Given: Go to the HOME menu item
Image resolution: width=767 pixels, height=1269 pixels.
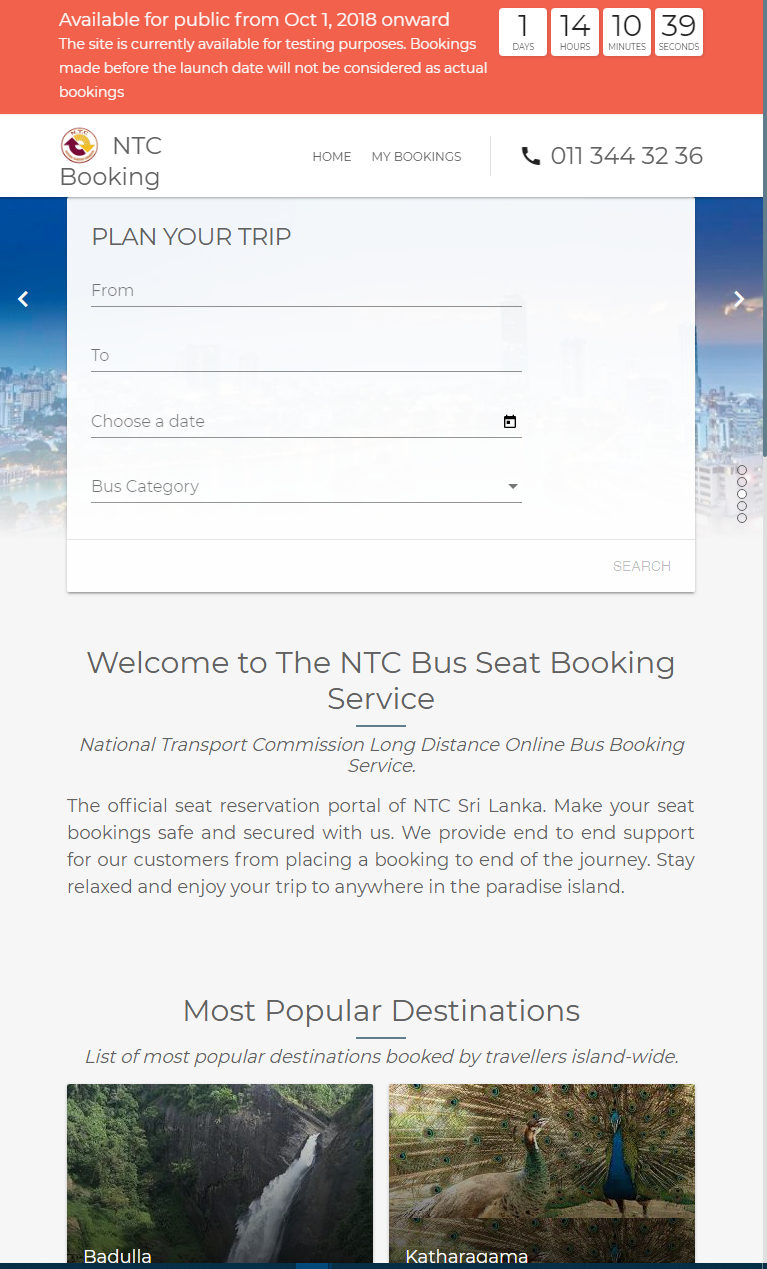Looking at the screenshot, I should pos(331,157).
